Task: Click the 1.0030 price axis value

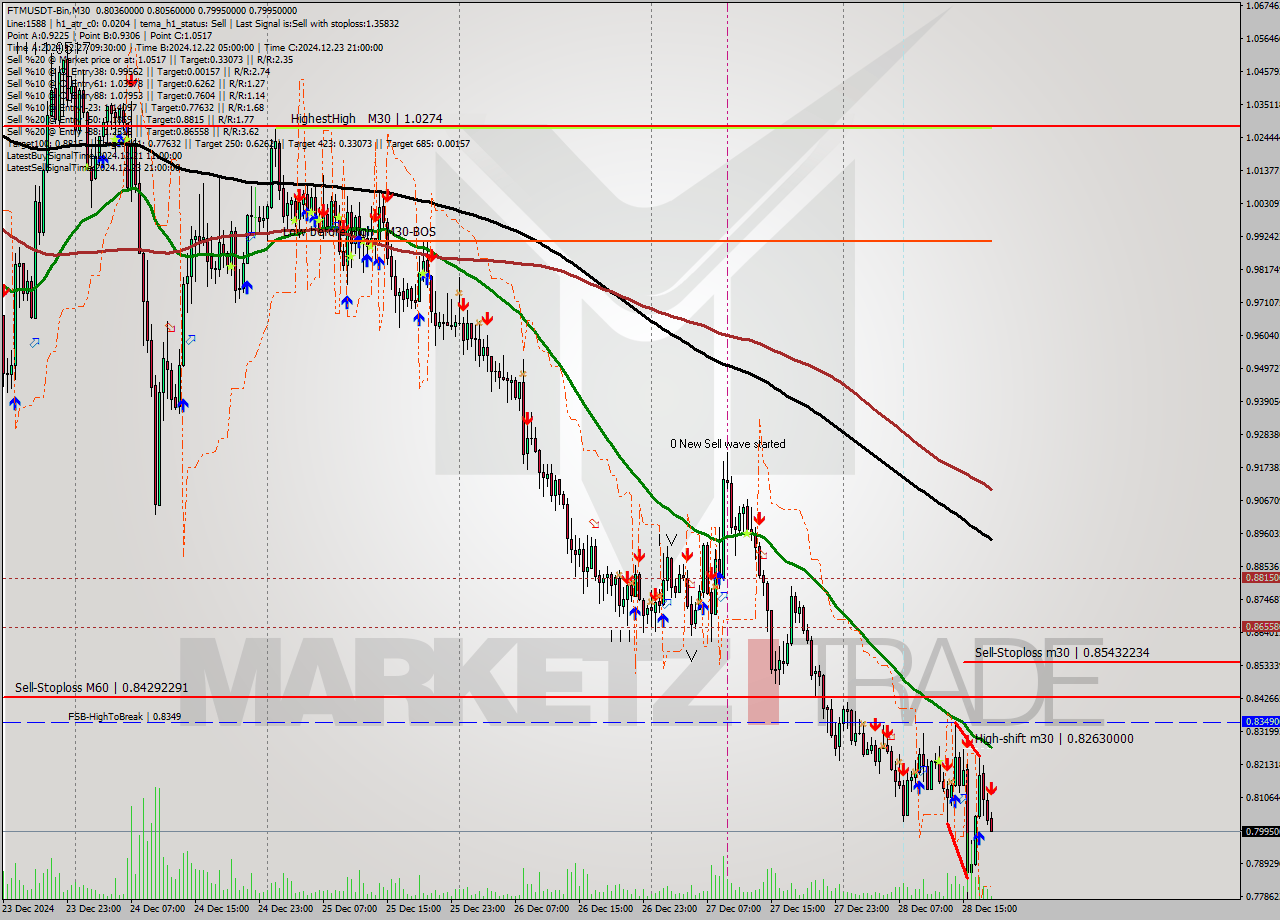Action: point(1261,203)
